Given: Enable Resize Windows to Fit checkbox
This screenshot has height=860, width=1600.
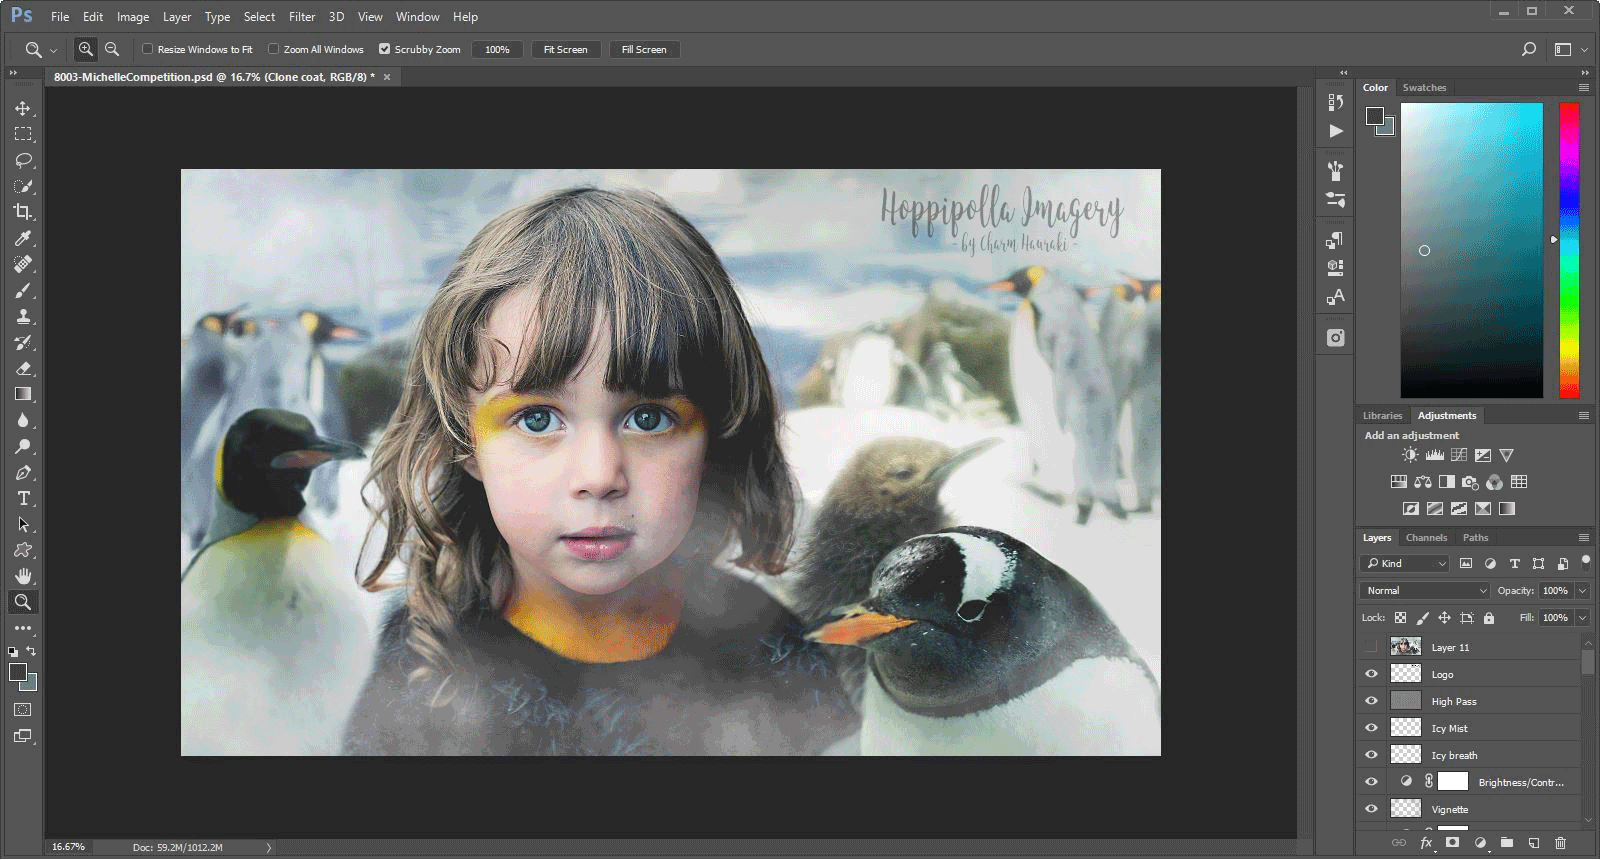Looking at the screenshot, I should (148, 49).
